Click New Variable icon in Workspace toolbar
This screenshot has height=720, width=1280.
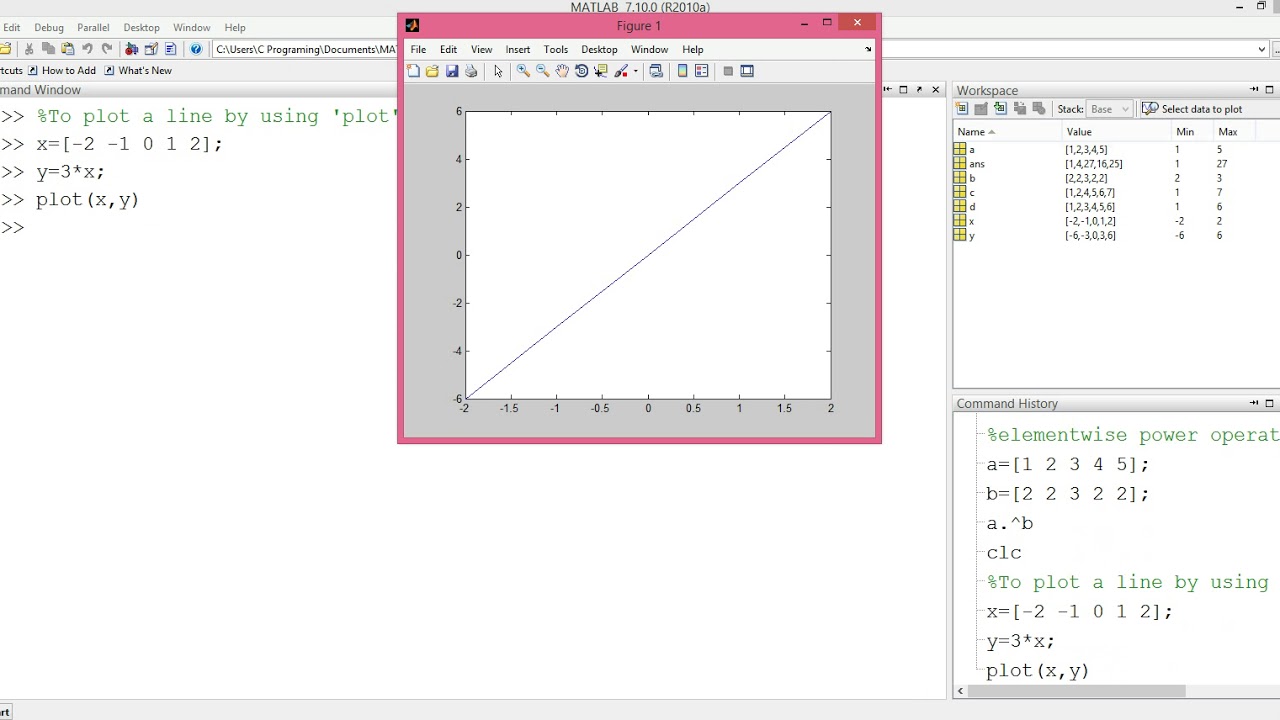(x=962, y=109)
